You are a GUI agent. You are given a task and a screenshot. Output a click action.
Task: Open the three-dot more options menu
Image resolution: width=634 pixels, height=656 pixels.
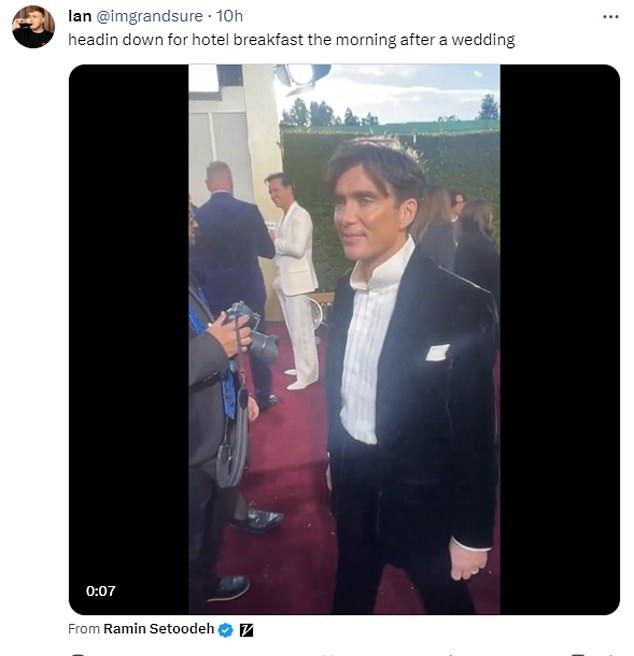coord(610,17)
